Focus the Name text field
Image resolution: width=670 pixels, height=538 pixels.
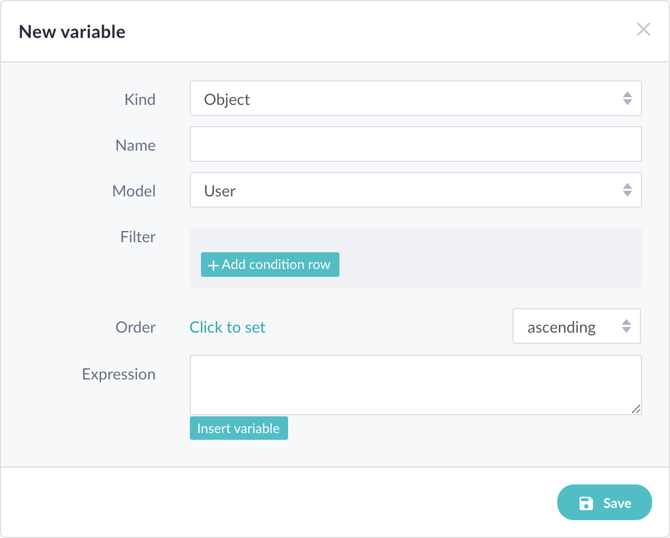coord(415,144)
